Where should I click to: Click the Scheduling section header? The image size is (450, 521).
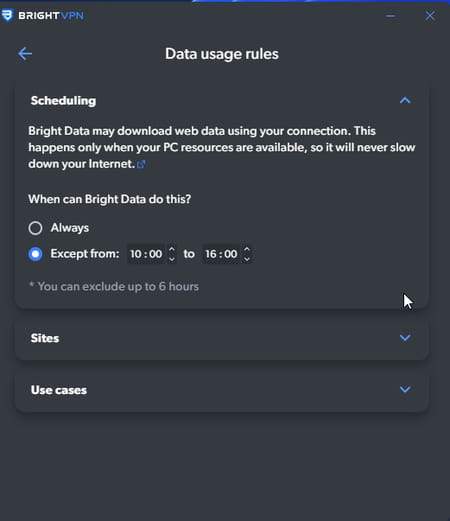pos(222,101)
